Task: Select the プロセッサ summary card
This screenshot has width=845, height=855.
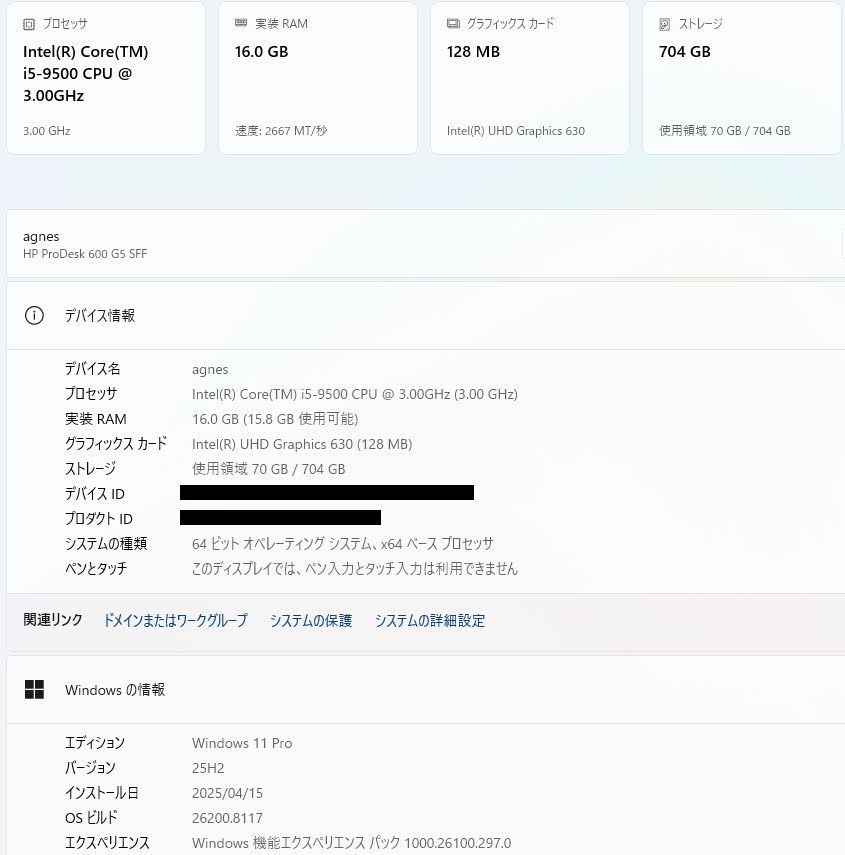Action: (106, 77)
